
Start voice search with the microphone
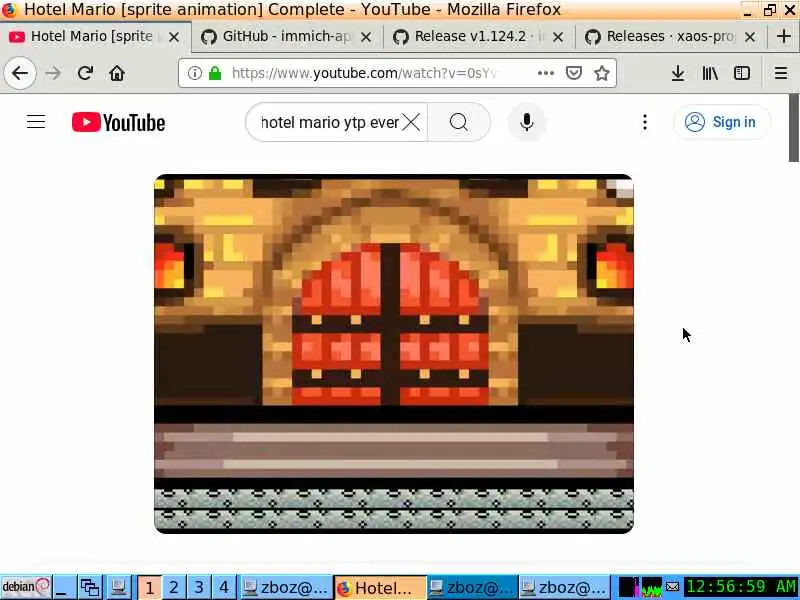[527, 122]
